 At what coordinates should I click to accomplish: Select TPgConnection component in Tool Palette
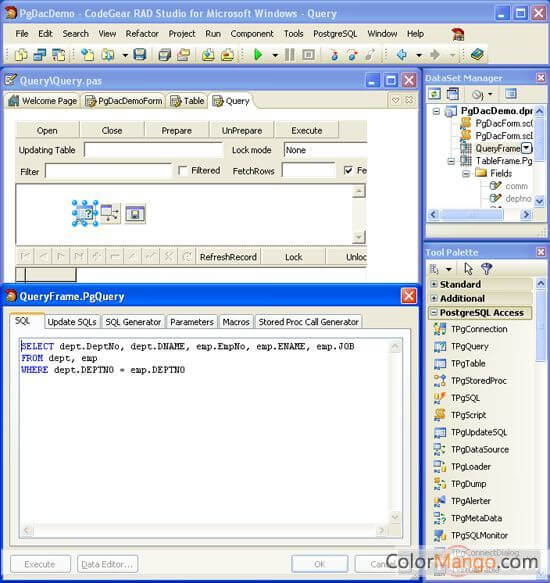pyautogui.click(x=470, y=329)
